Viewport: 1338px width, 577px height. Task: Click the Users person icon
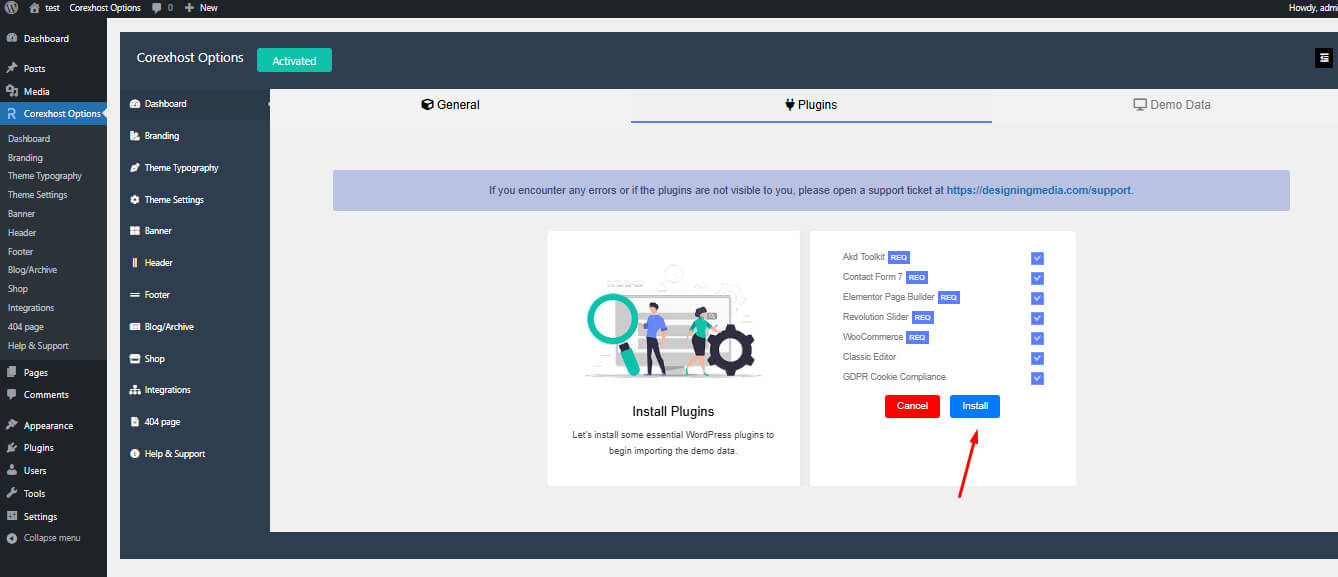click(x=12, y=470)
